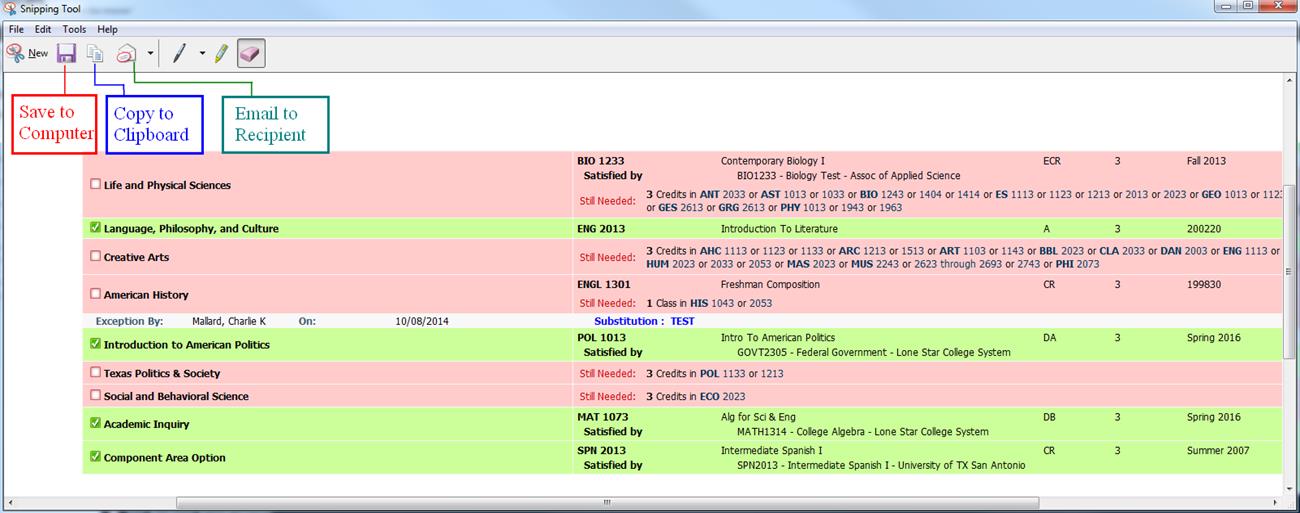The width and height of the screenshot is (1300, 513).
Task: Open the File menu
Action: [x=16, y=30]
